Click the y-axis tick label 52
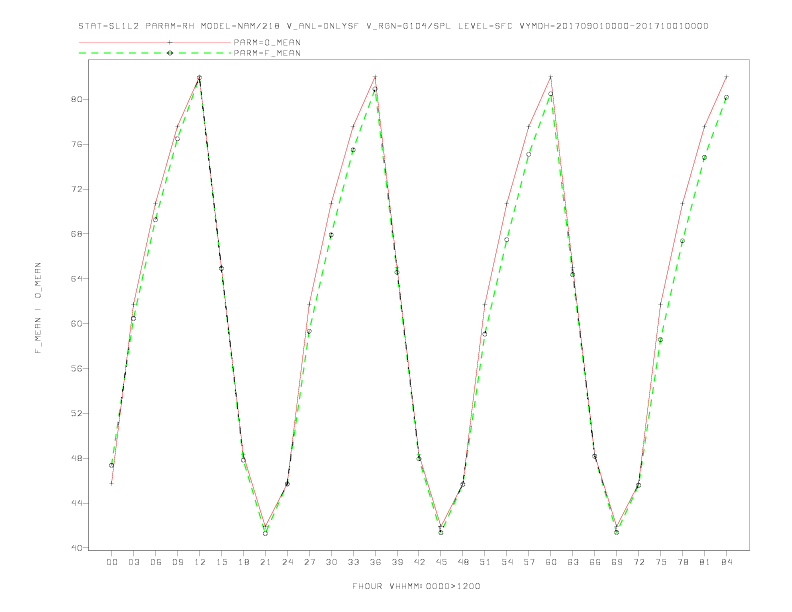 point(76,414)
